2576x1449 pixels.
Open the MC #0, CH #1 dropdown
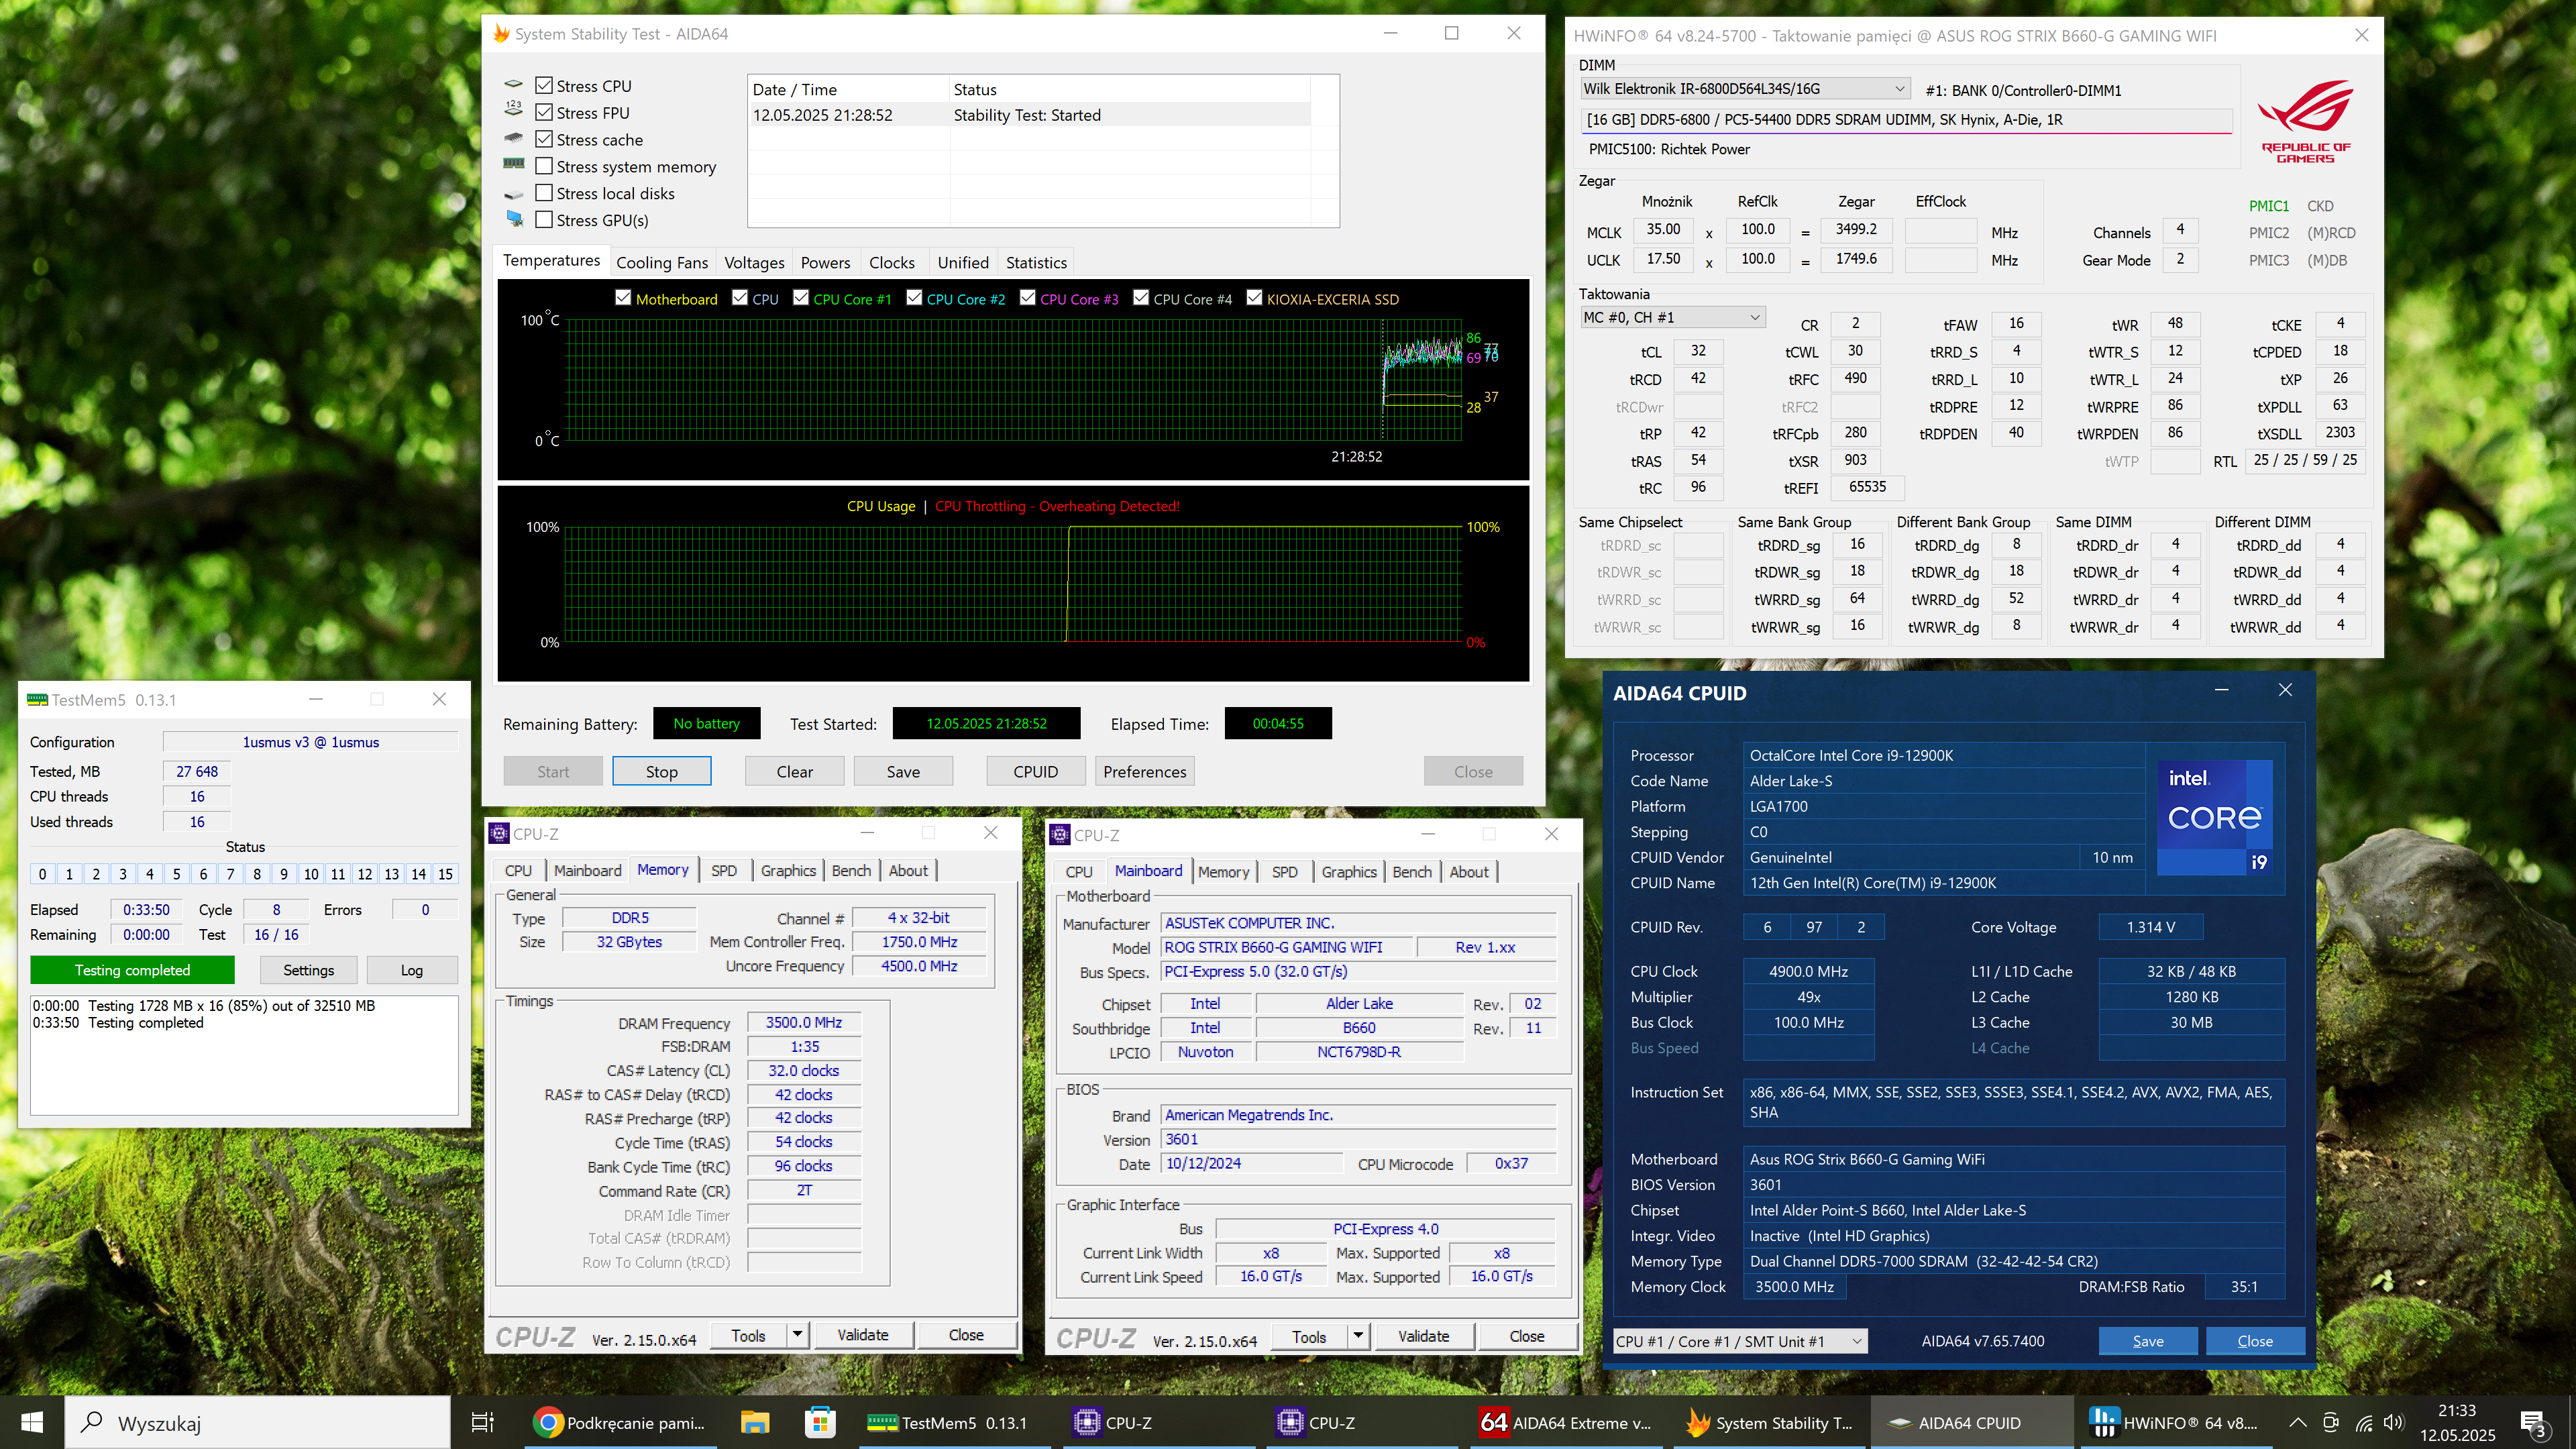click(x=1754, y=317)
